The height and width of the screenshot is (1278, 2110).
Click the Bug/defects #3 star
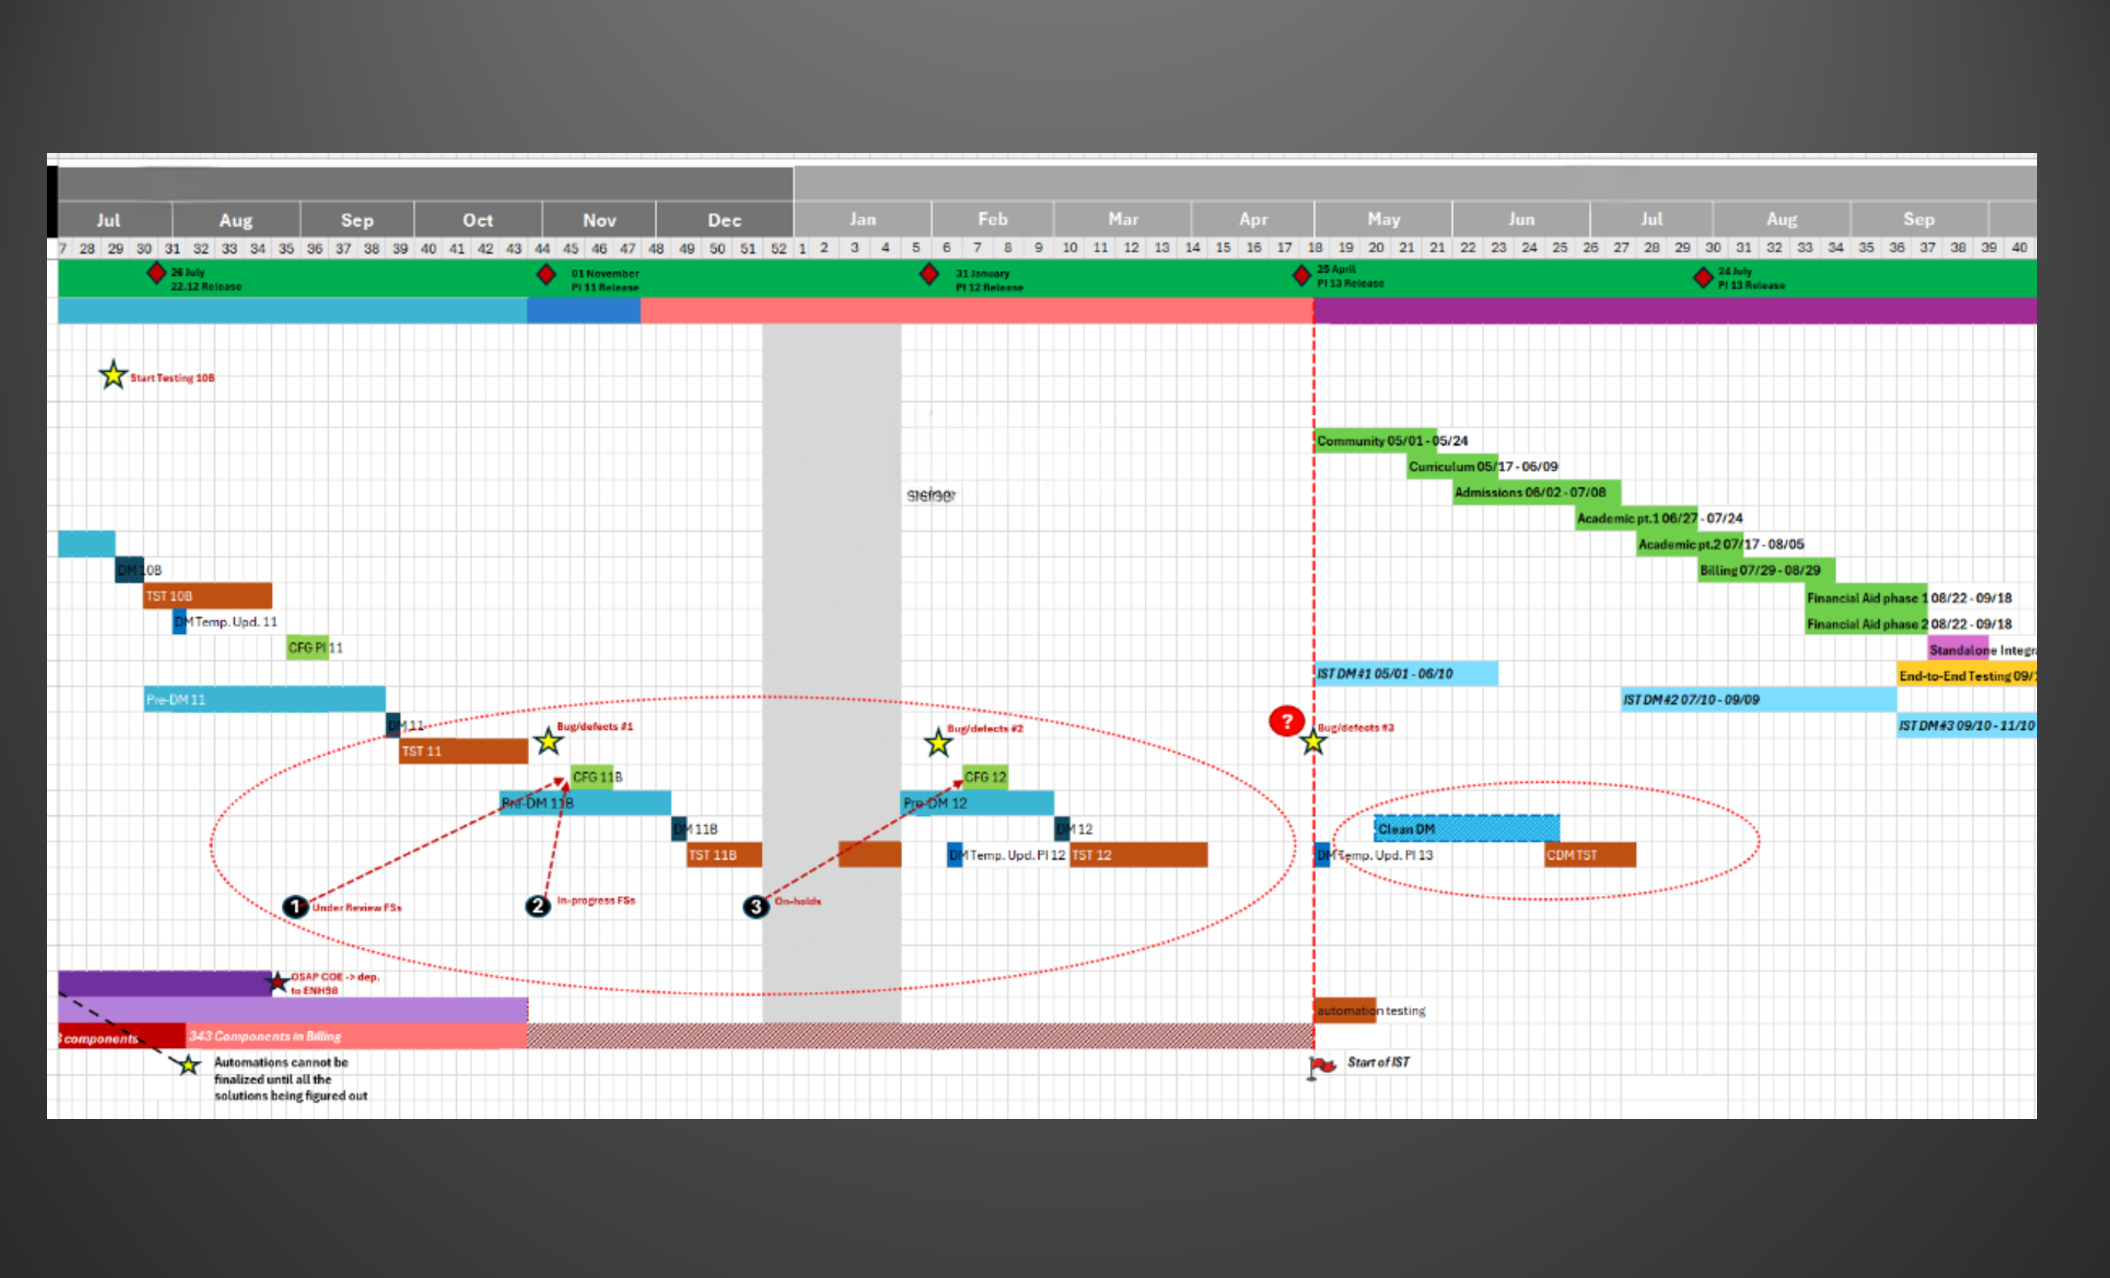(1313, 742)
